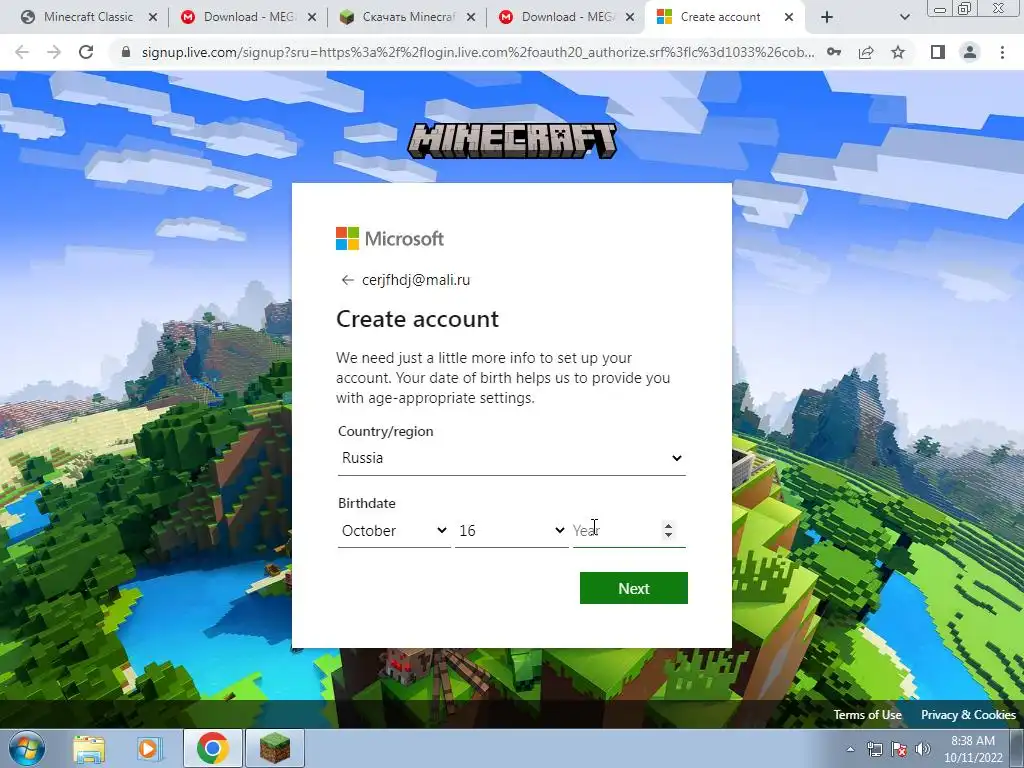
Task: Open the tab search chevron
Action: pos(904,17)
